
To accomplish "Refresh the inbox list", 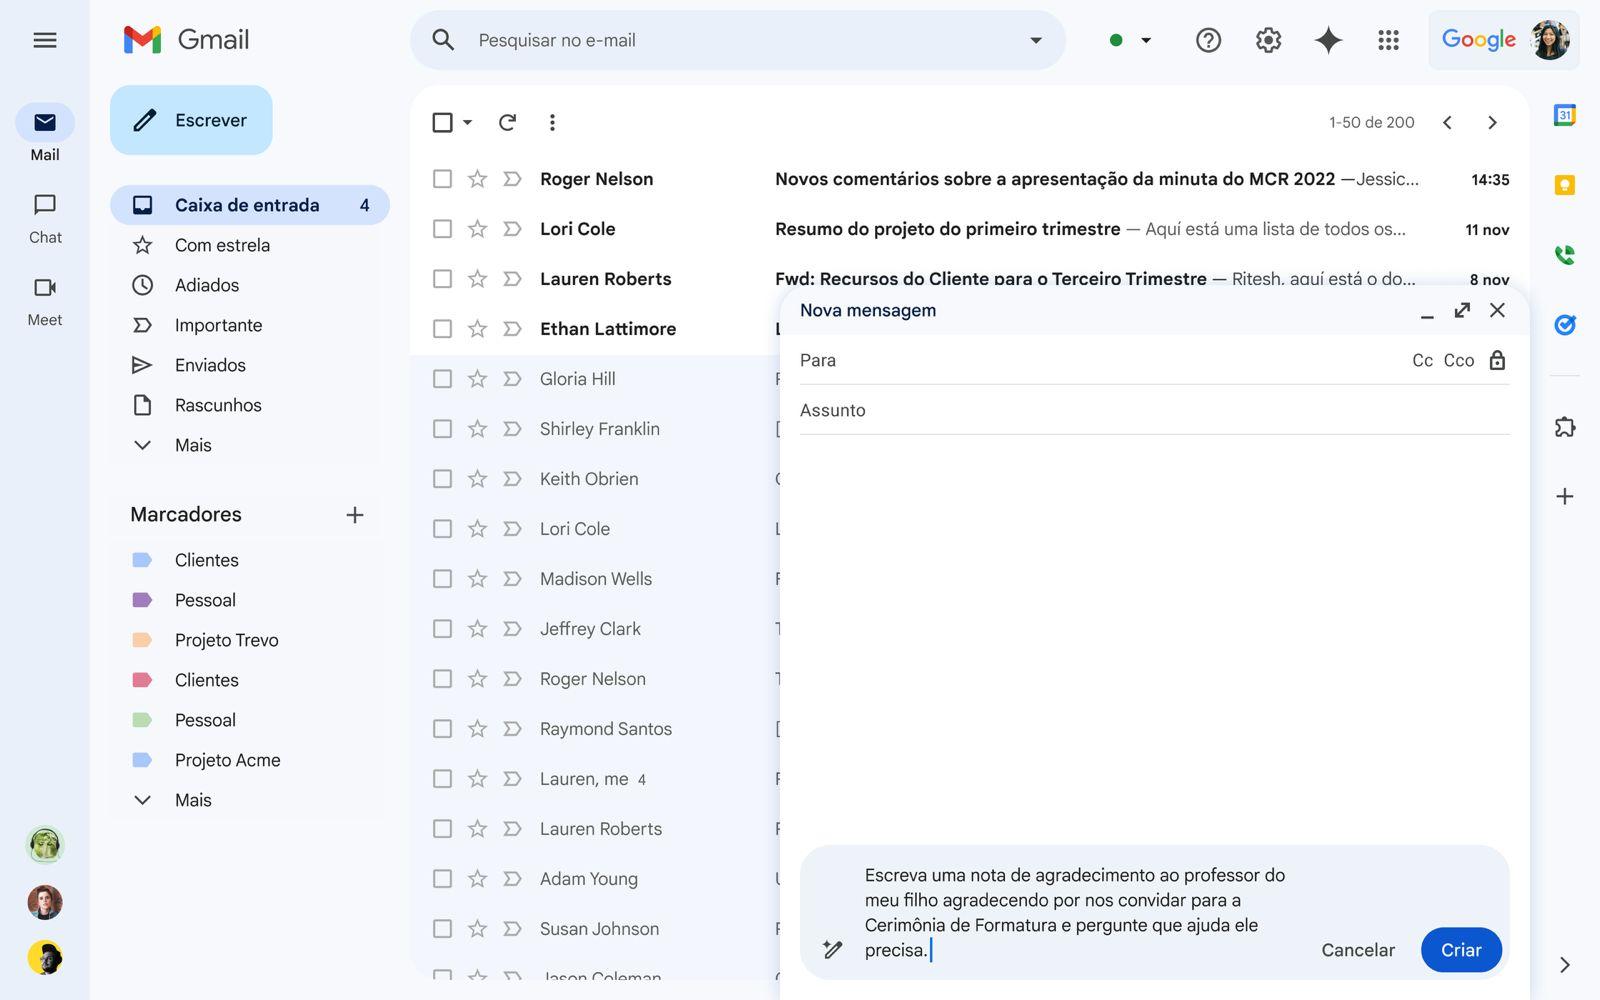I will [x=507, y=122].
